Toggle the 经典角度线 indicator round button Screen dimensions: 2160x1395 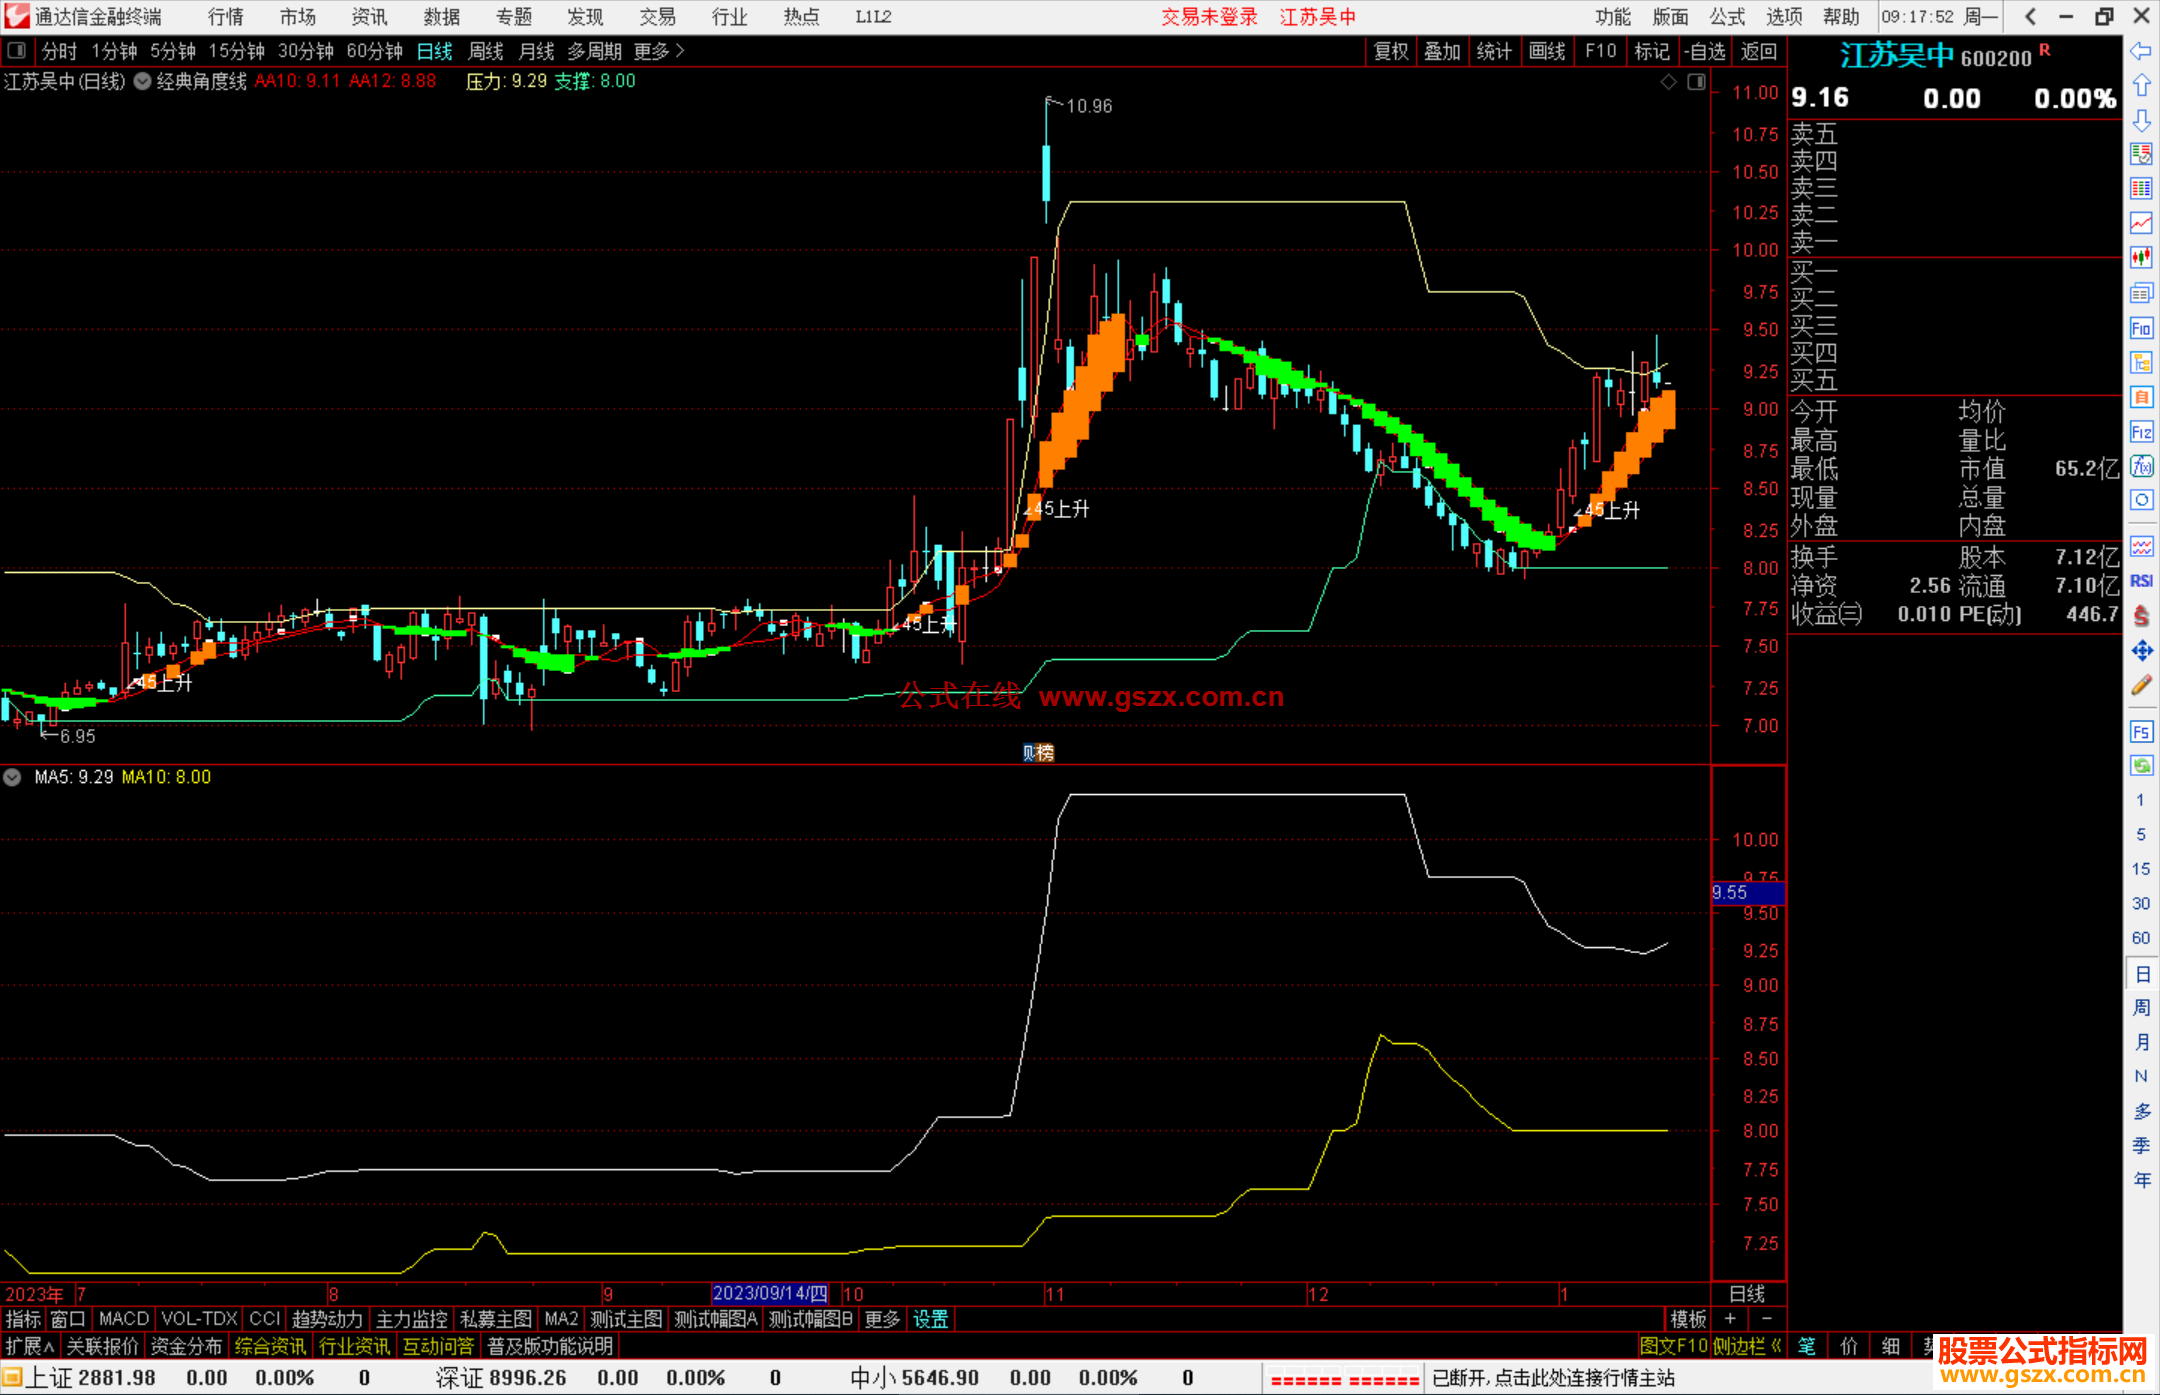coord(143,82)
